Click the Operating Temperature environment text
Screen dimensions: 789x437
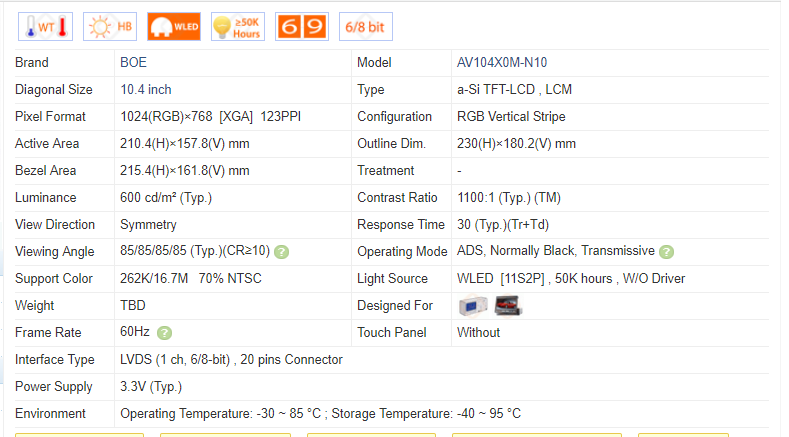(x=321, y=414)
